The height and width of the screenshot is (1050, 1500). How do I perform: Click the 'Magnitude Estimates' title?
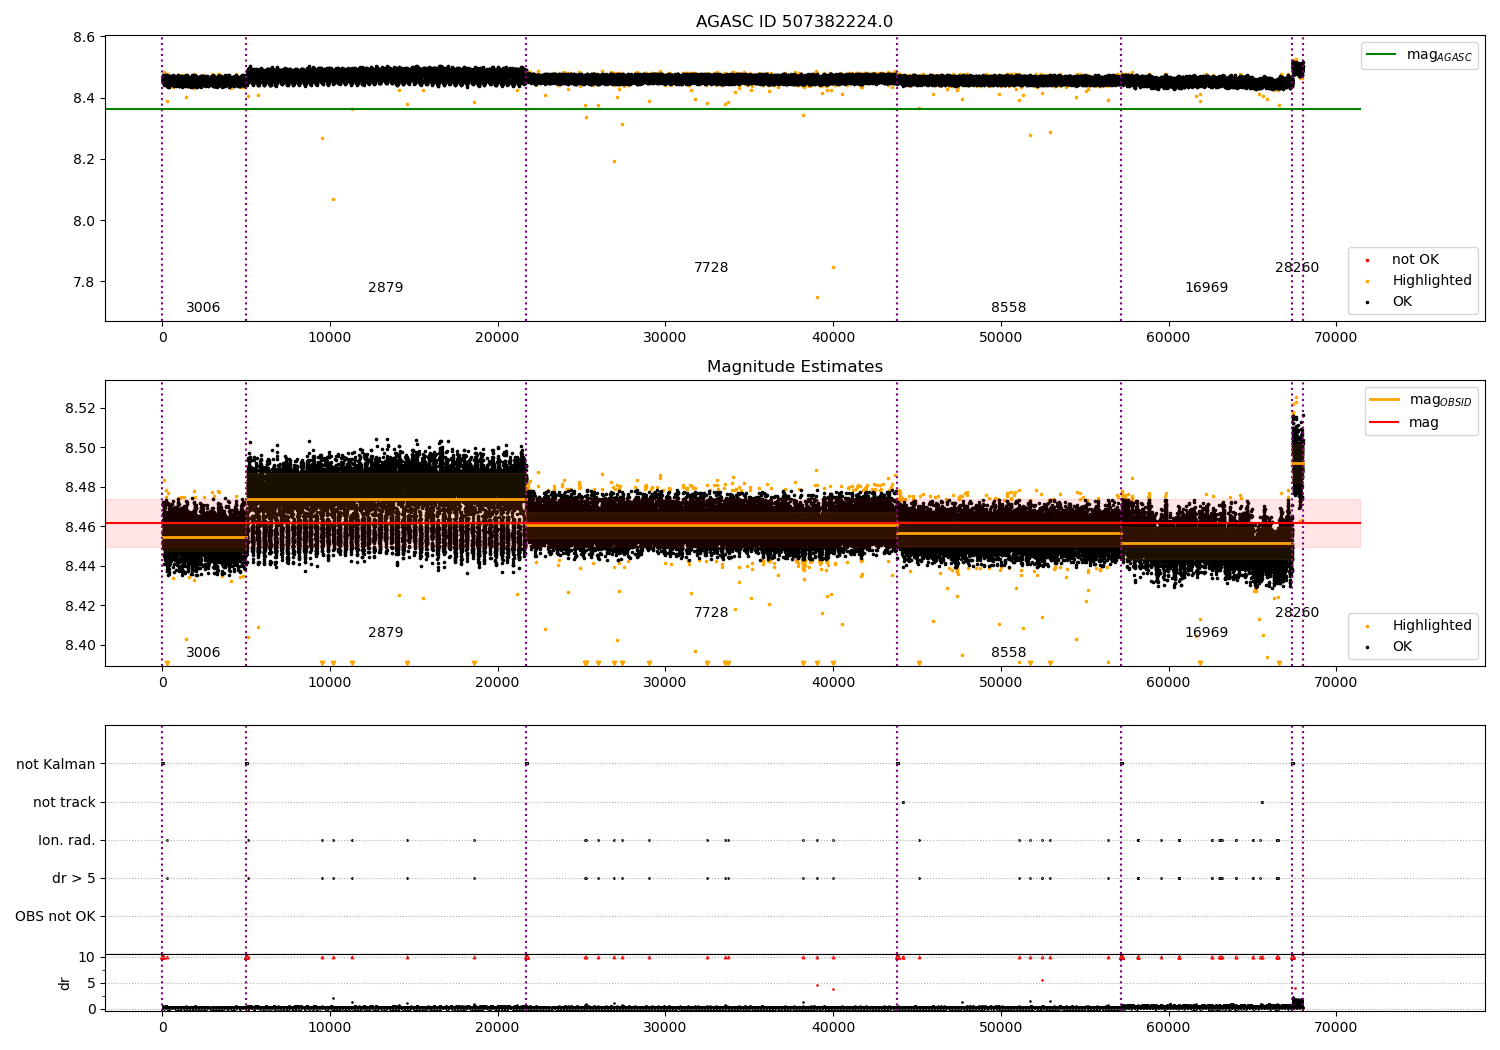794,367
